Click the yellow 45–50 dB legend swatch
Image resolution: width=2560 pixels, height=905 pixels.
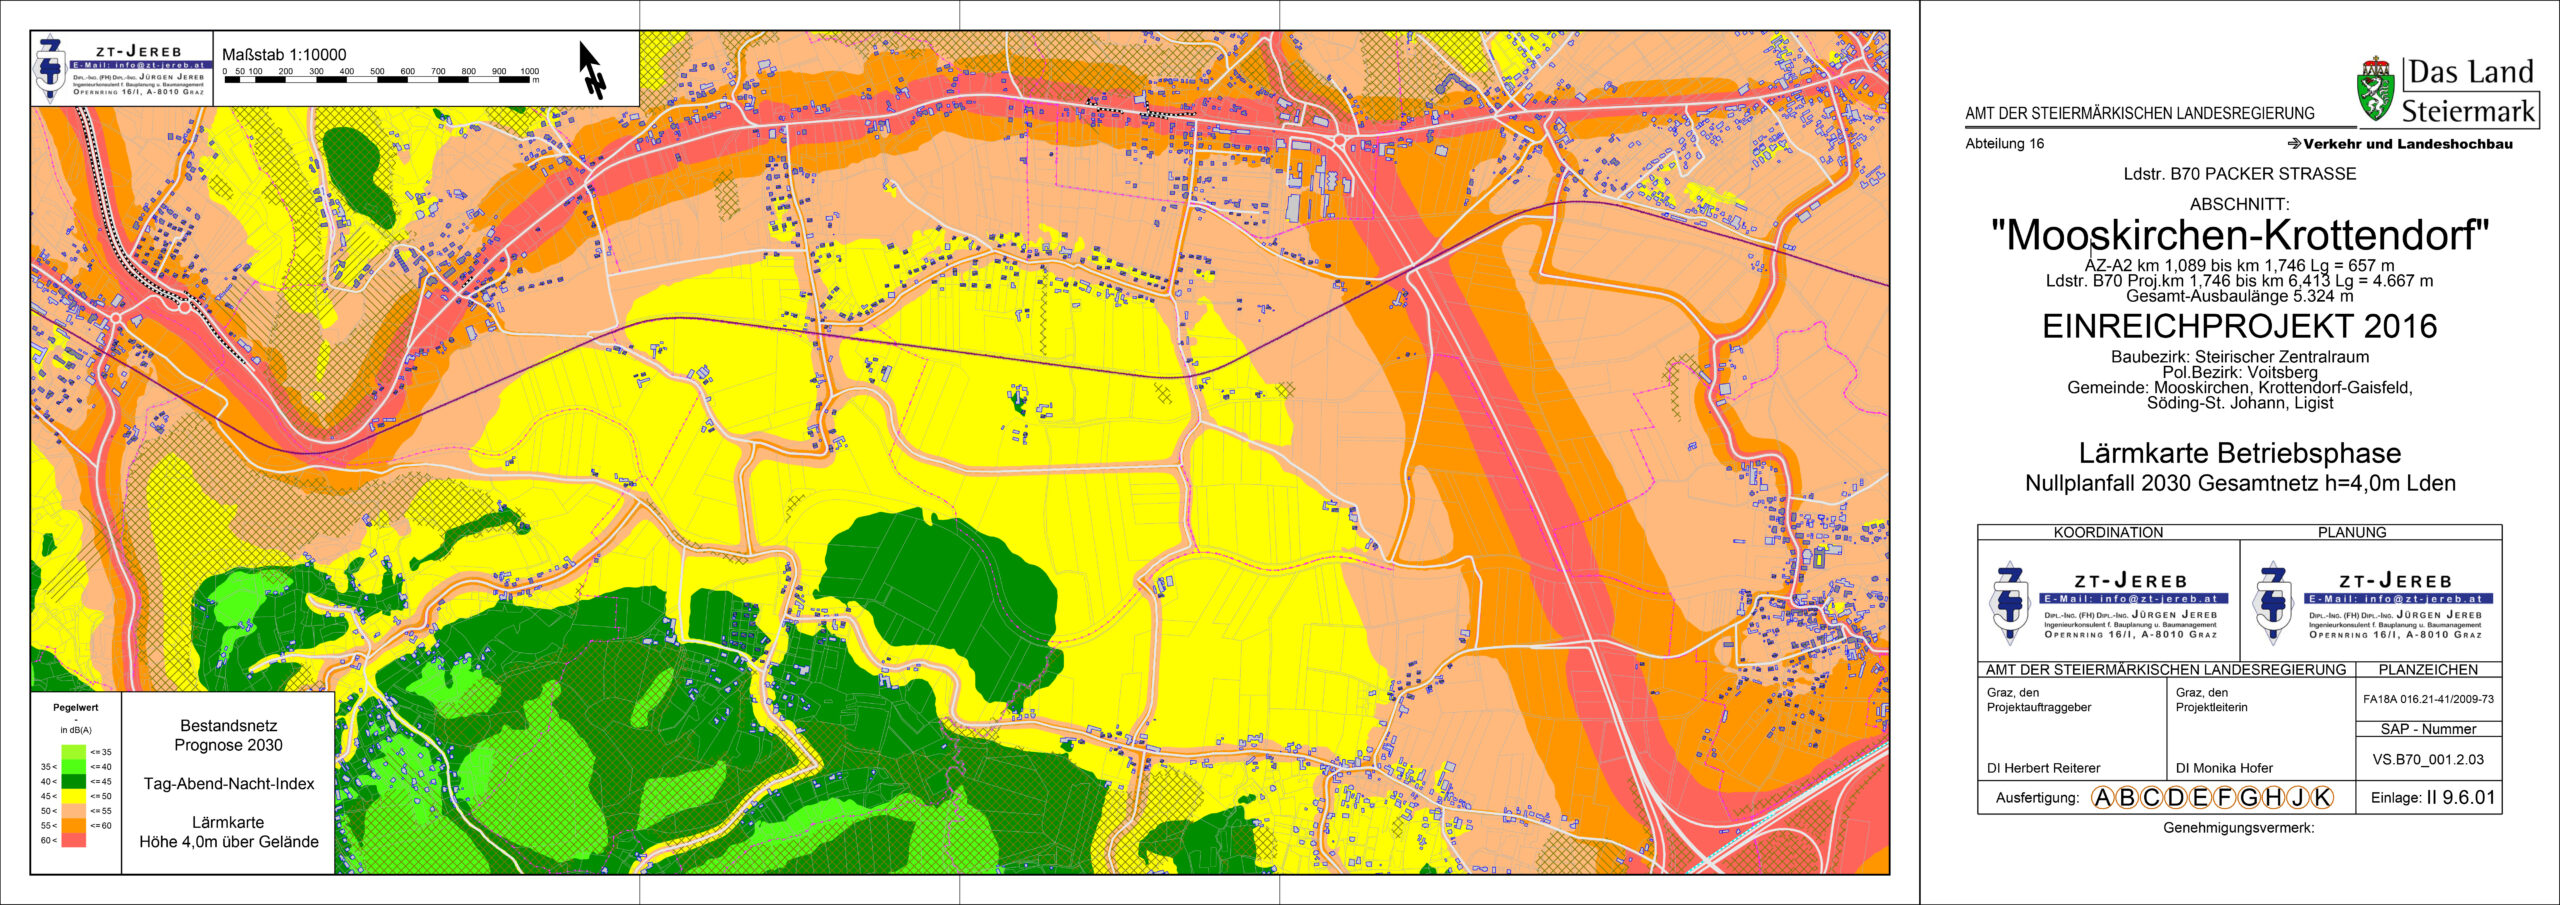point(73,796)
